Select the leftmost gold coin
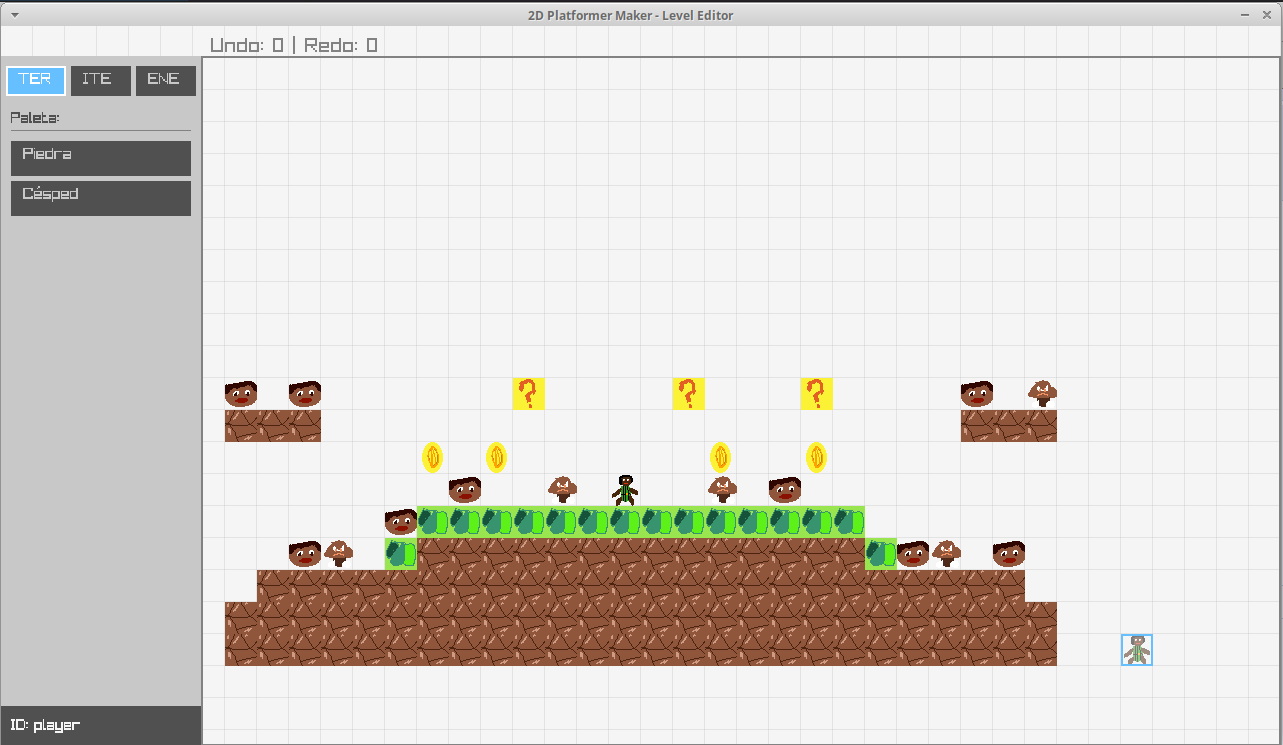This screenshot has width=1283, height=745. (433, 458)
